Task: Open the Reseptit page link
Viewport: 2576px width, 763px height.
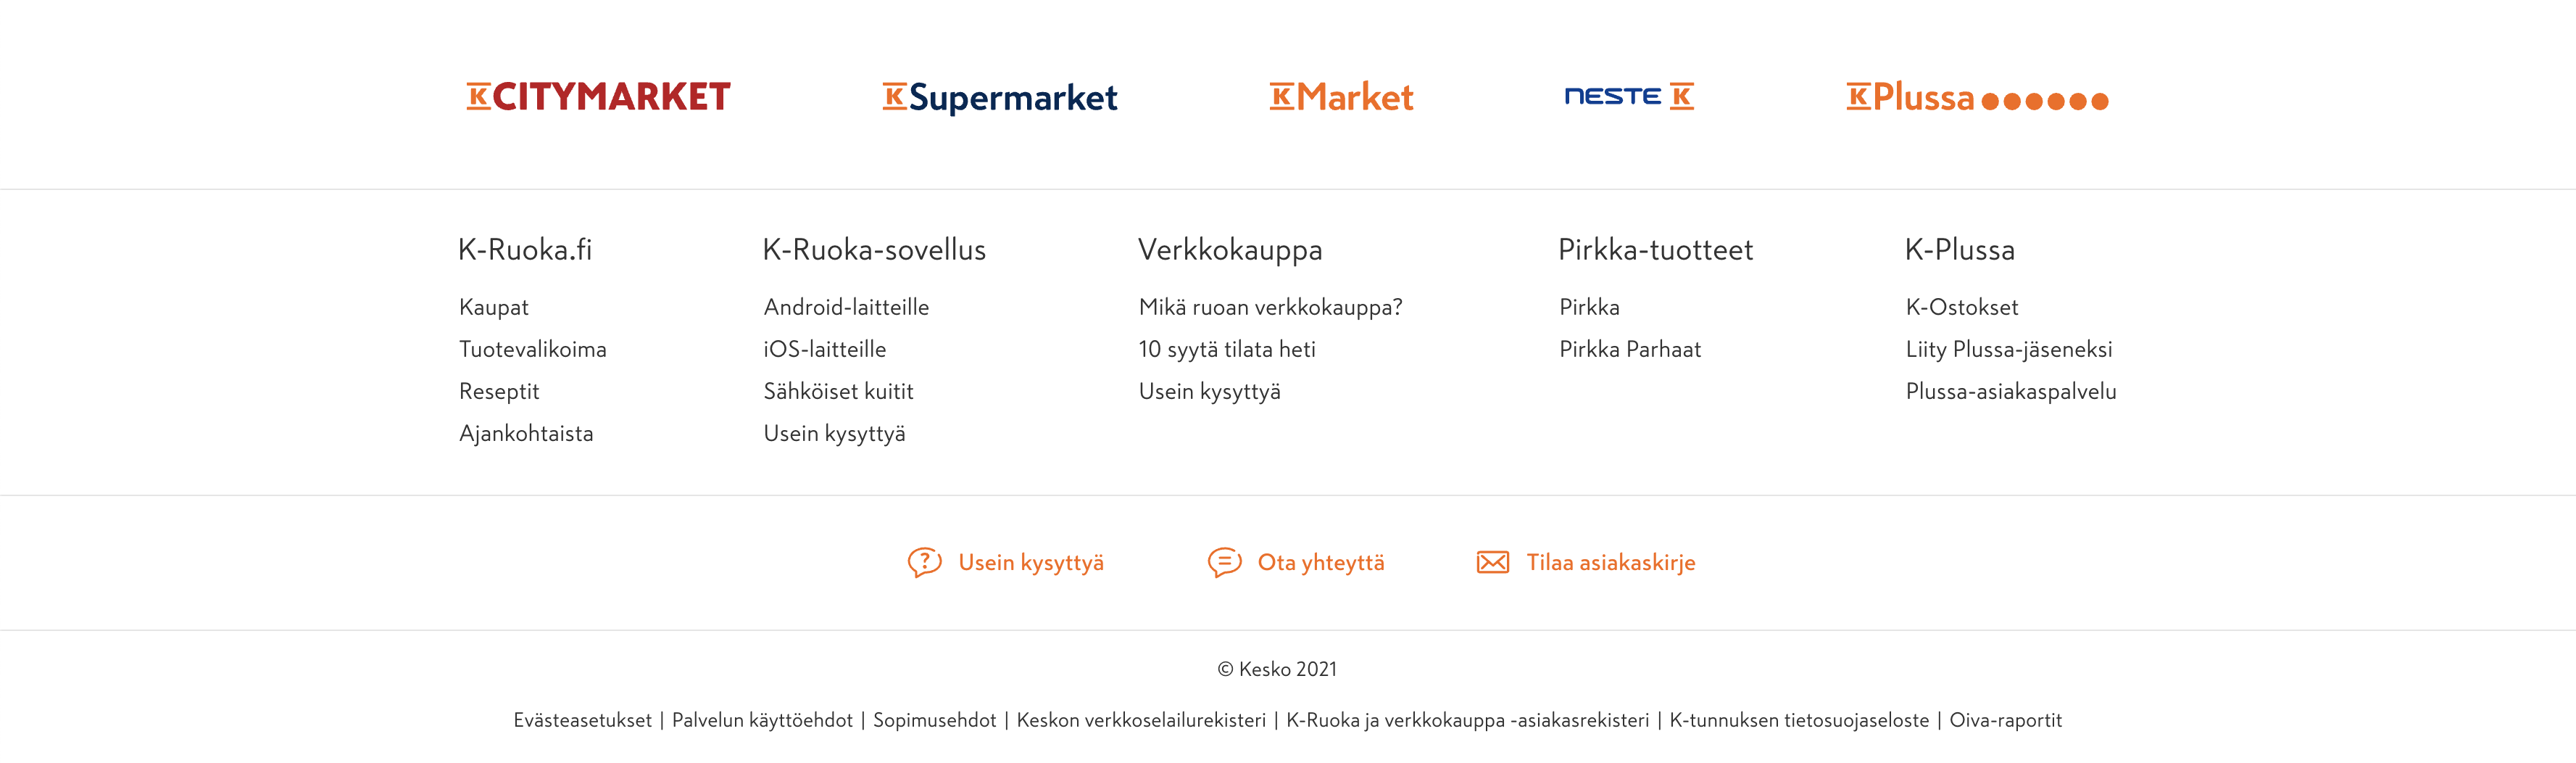Action: coord(499,391)
